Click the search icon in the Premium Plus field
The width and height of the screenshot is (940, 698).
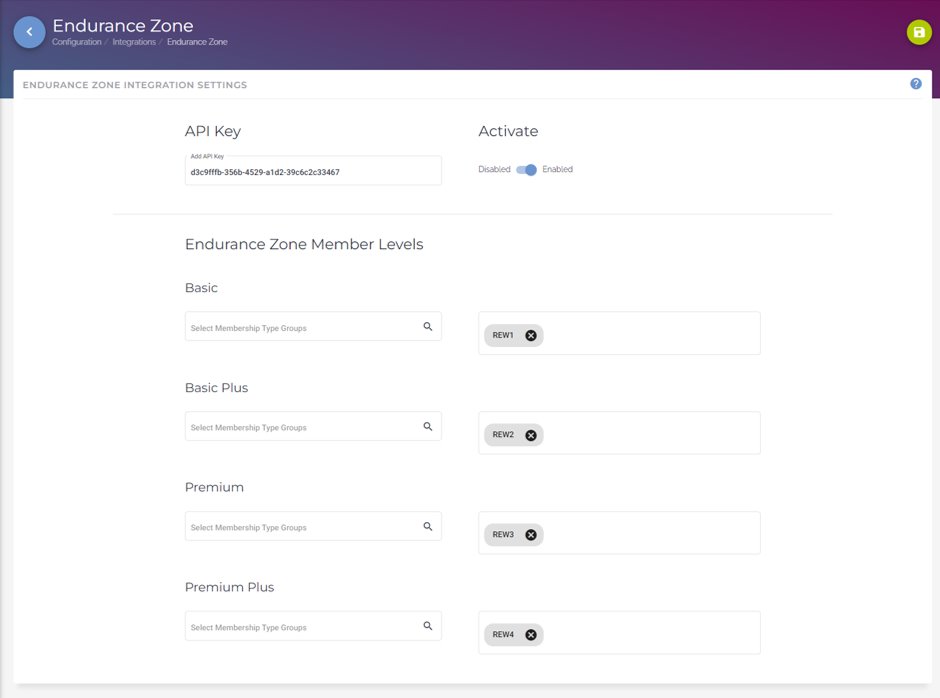click(427, 625)
